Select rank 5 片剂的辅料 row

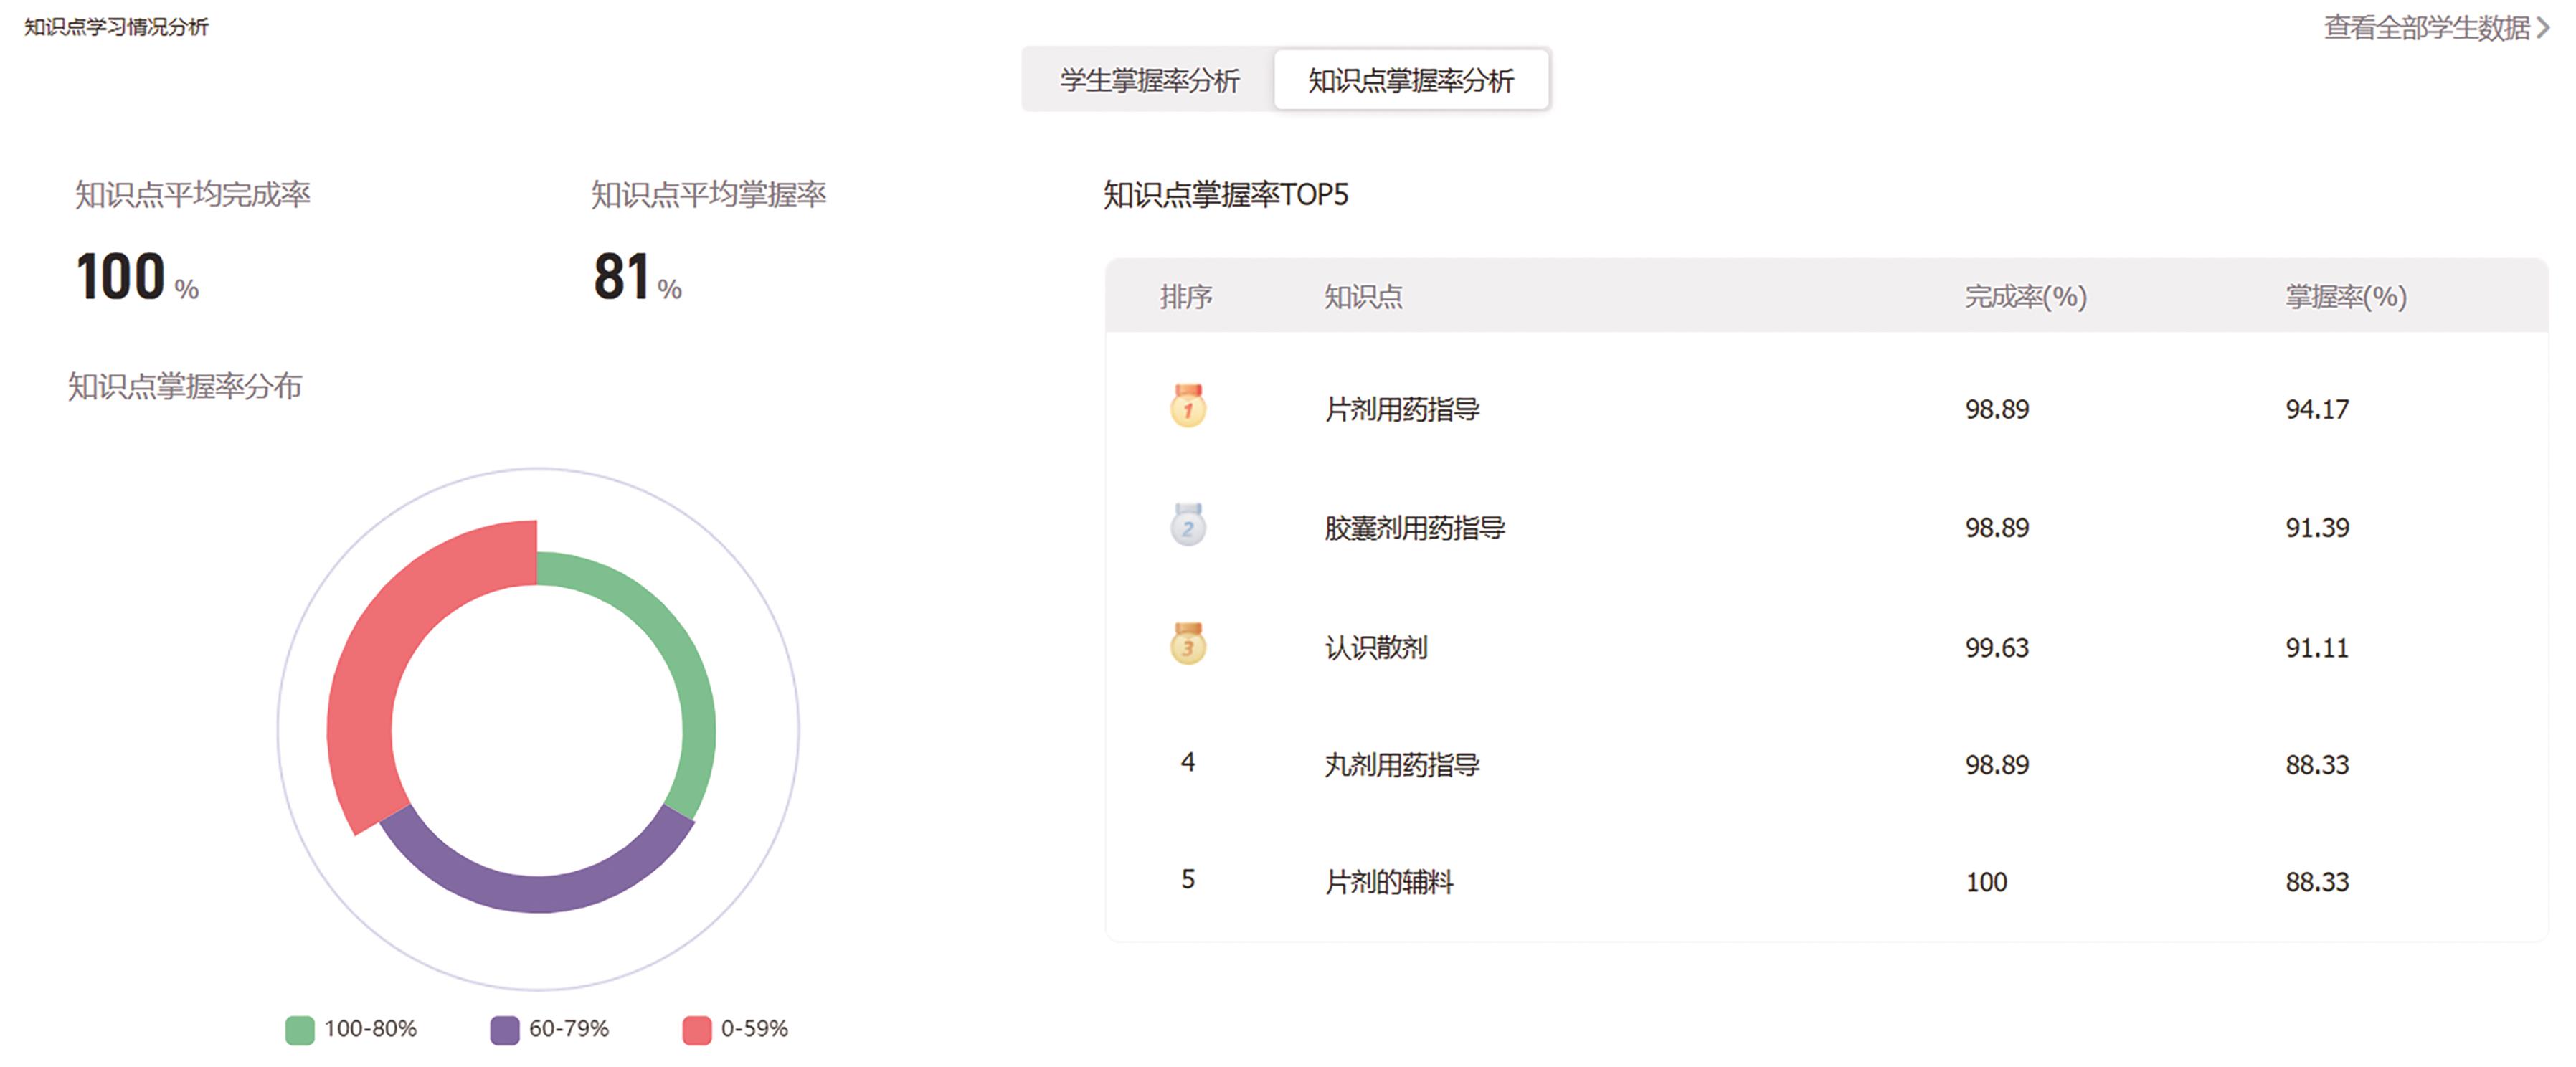click(x=1388, y=882)
